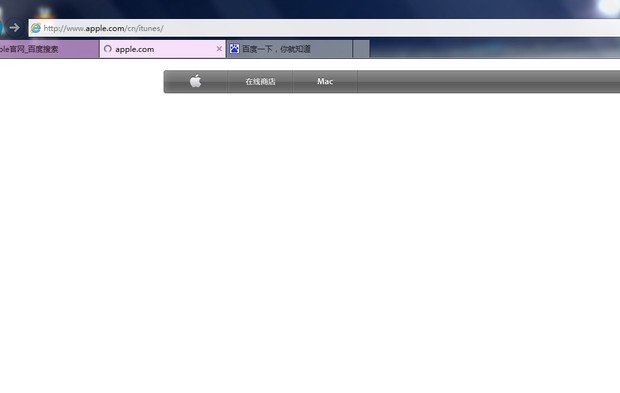This screenshot has width=620, height=393.
Task: Click the Baidu paw favicon on the third tab
Action: 234,49
